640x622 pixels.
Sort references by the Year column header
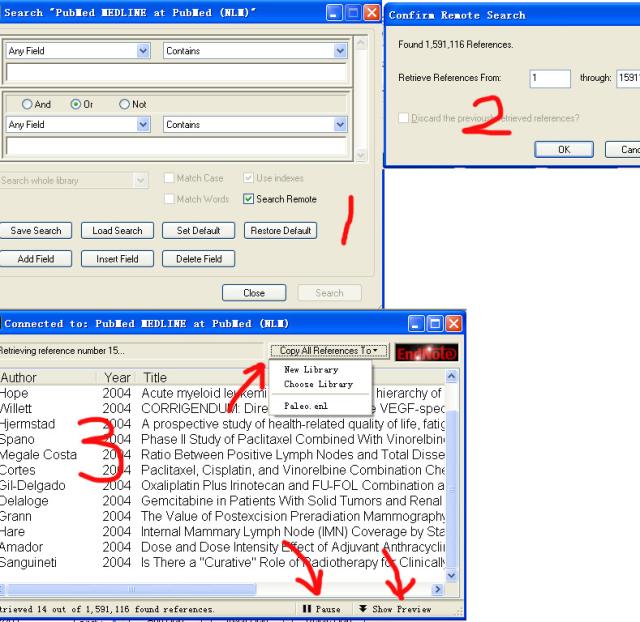coord(117,378)
